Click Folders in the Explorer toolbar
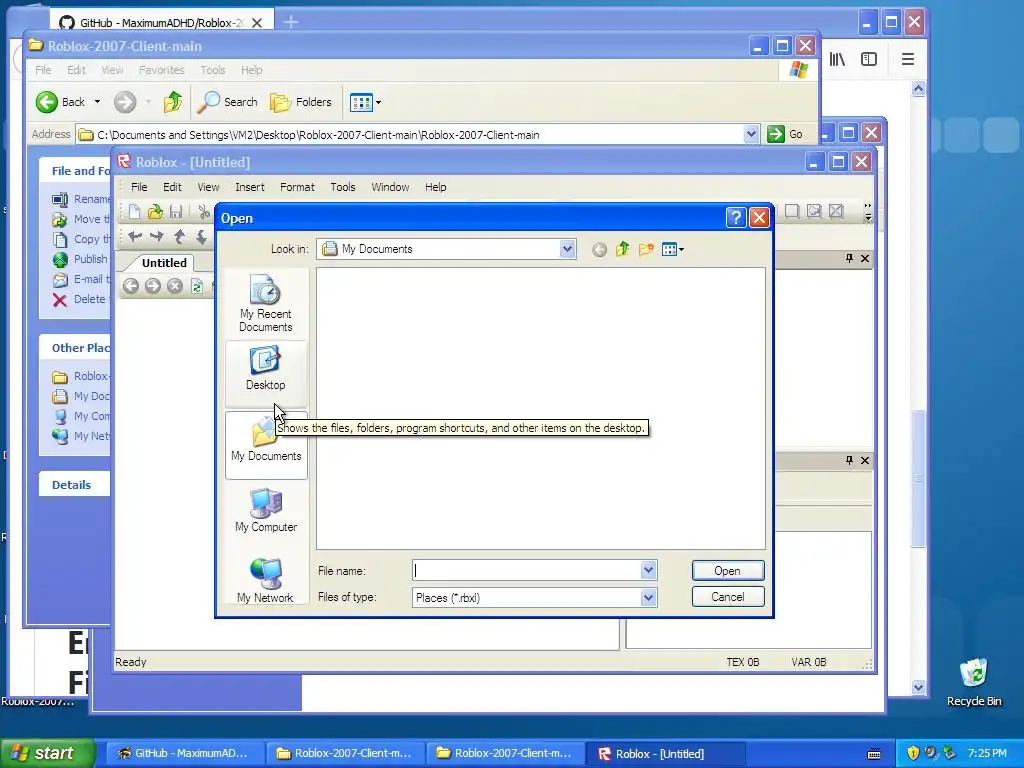 [300, 102]
